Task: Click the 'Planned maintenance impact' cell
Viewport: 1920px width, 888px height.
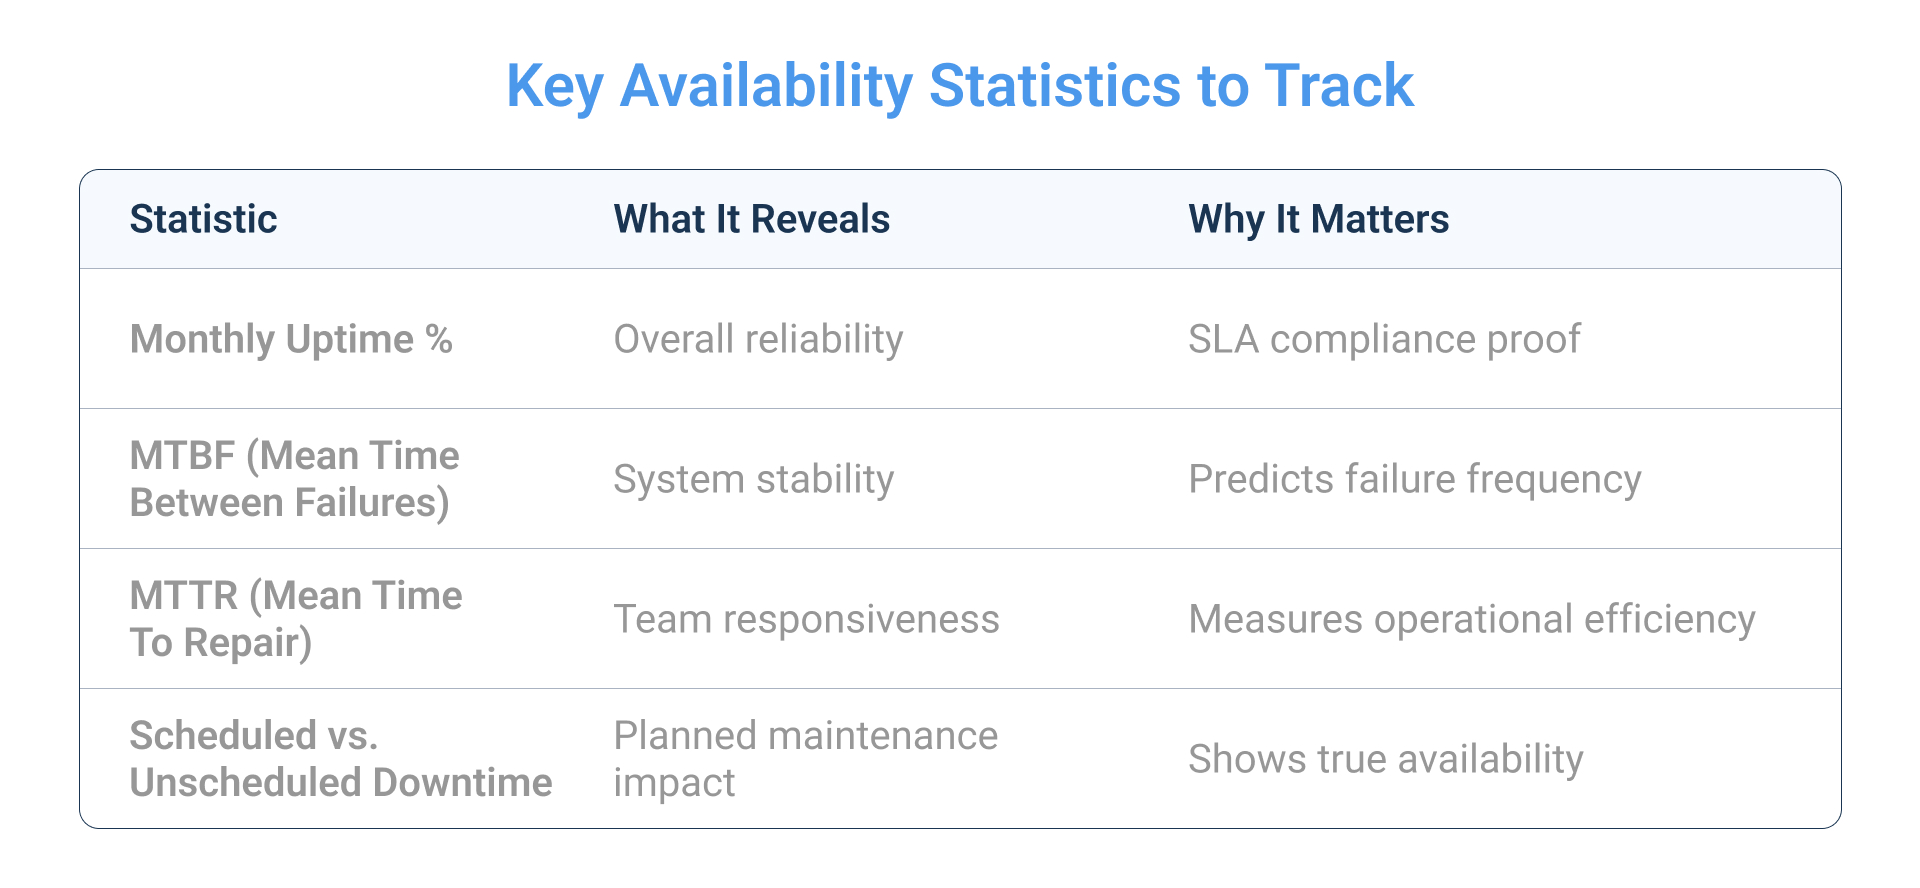Action: [x=805, y=759]
